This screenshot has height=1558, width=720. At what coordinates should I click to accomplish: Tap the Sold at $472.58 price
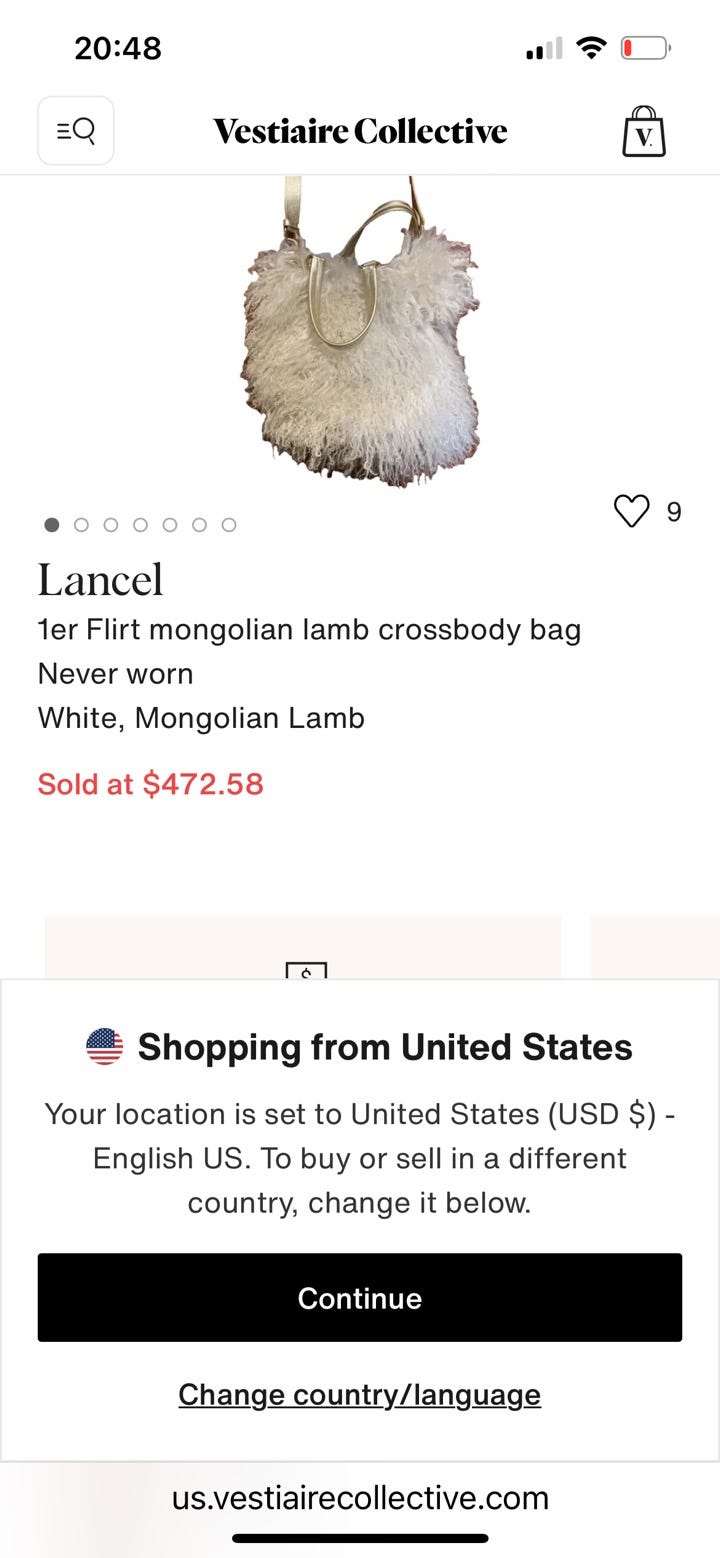point(151,783)
